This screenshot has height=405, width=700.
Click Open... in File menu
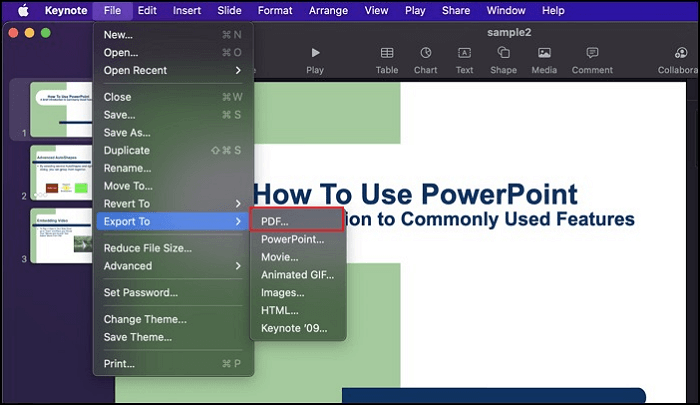pyautogui.click(x=172, y=53)
